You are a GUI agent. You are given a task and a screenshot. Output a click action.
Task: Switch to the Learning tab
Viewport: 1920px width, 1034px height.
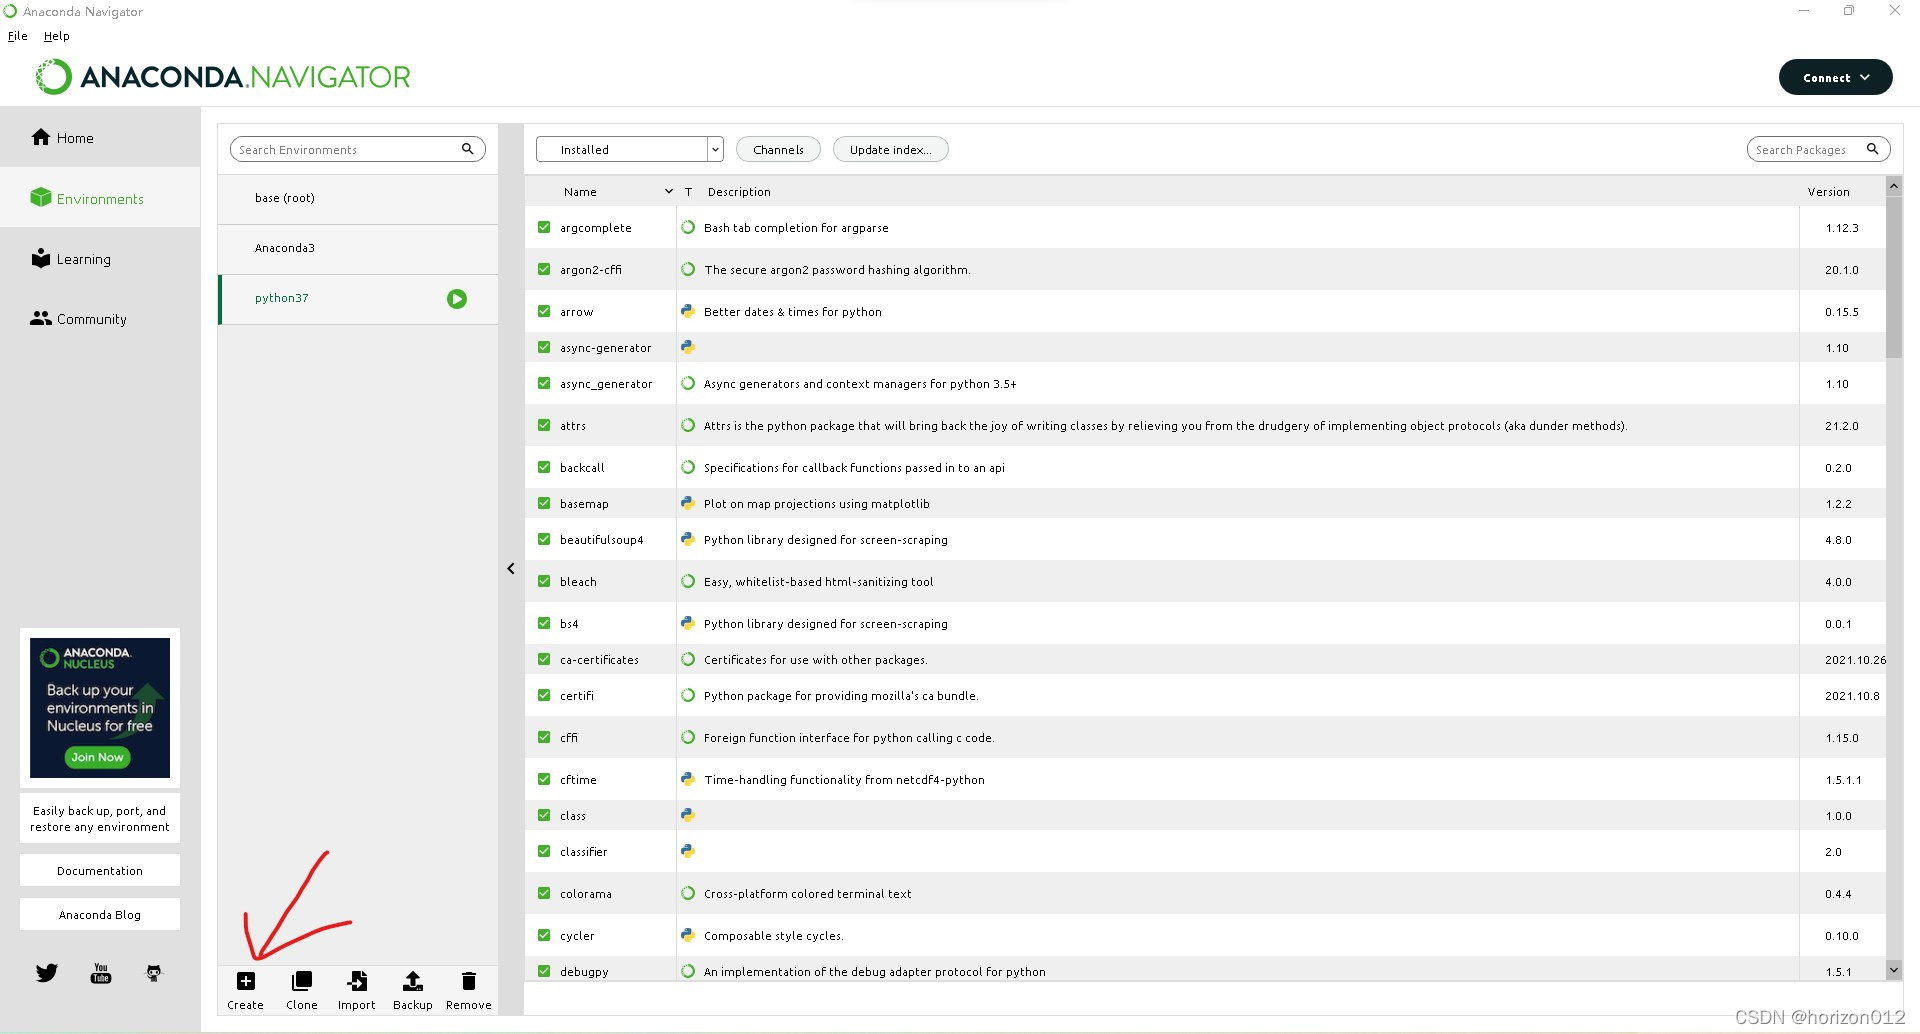[100, 258]
